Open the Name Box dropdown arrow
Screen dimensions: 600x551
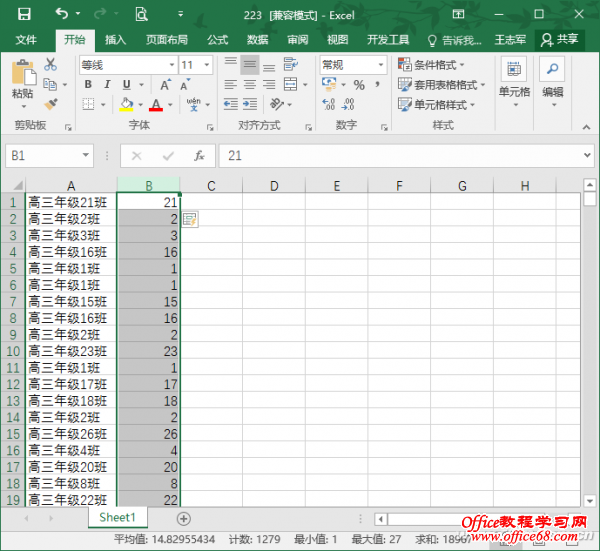86,156
